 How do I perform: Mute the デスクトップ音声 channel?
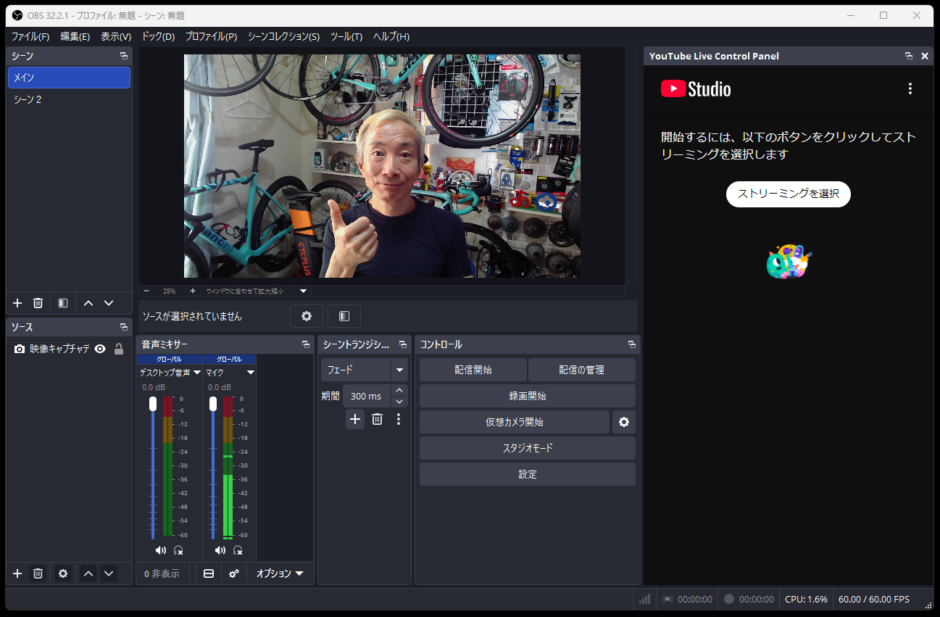click(161, 550)
